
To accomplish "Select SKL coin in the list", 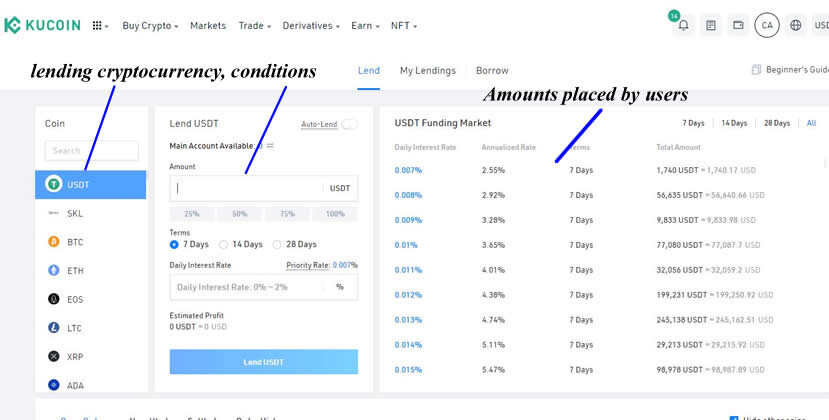I will coord(90,213).
